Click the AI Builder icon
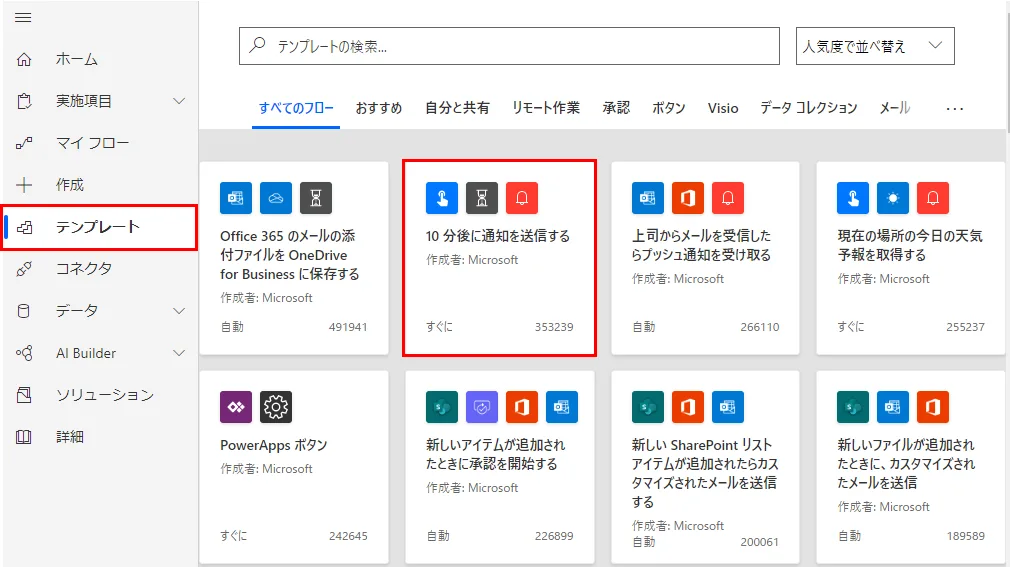The height and width of the screenshot is (567, 1010). click(x=24, y=353)
